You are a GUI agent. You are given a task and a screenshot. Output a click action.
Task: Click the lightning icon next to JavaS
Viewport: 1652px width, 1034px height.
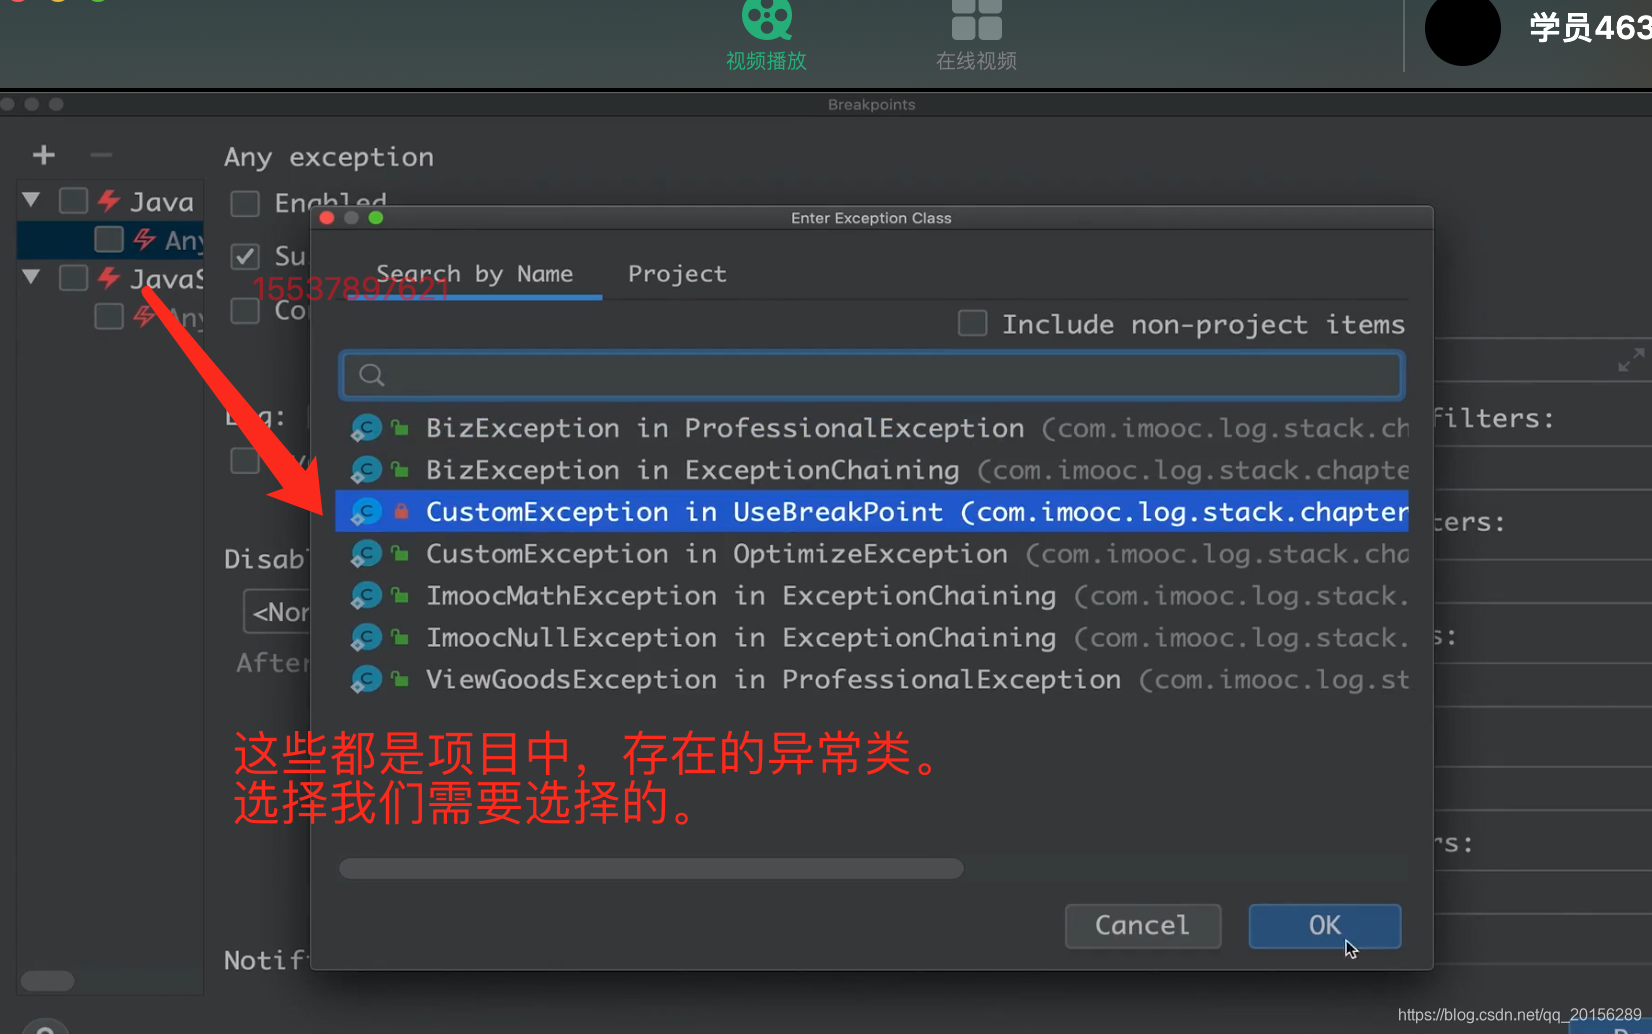109,277
